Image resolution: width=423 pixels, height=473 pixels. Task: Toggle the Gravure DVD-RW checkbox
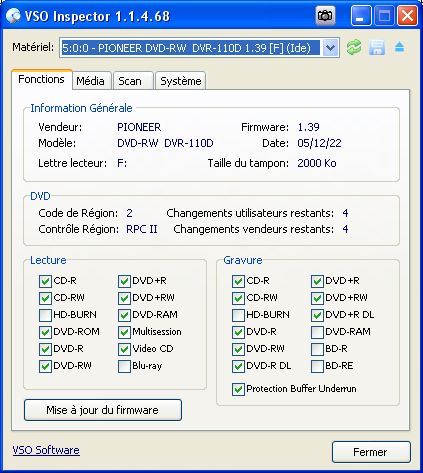point(238,349)
